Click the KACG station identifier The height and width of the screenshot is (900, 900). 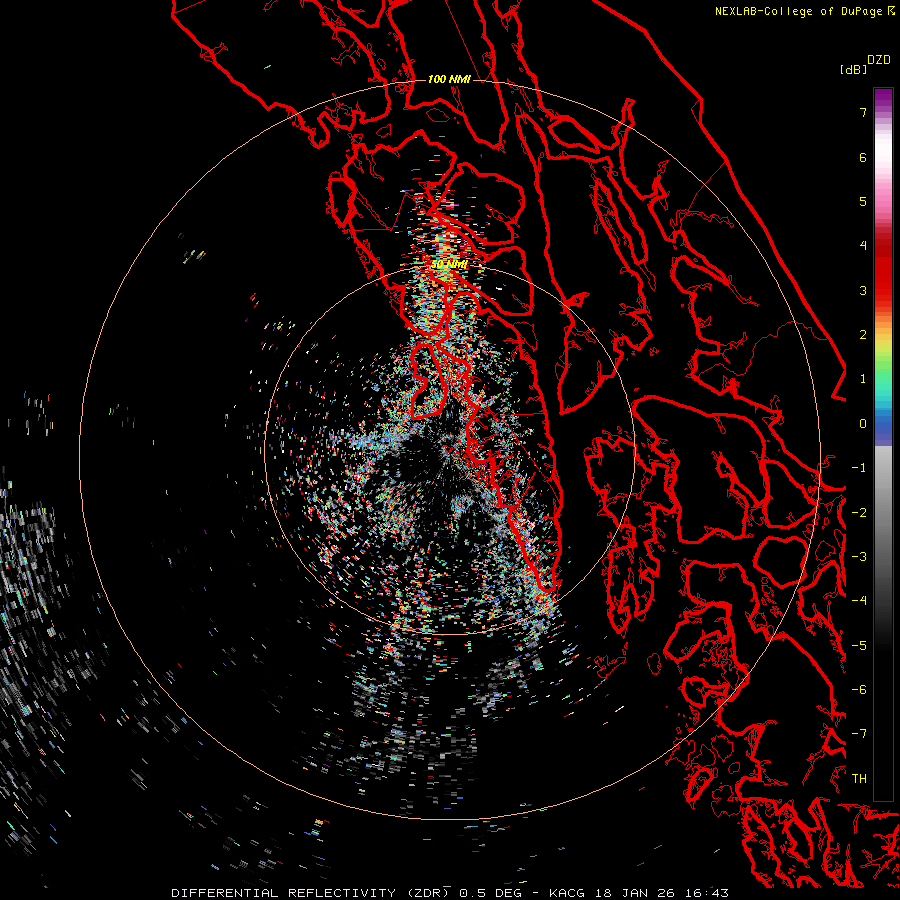(x=567, y=893)
